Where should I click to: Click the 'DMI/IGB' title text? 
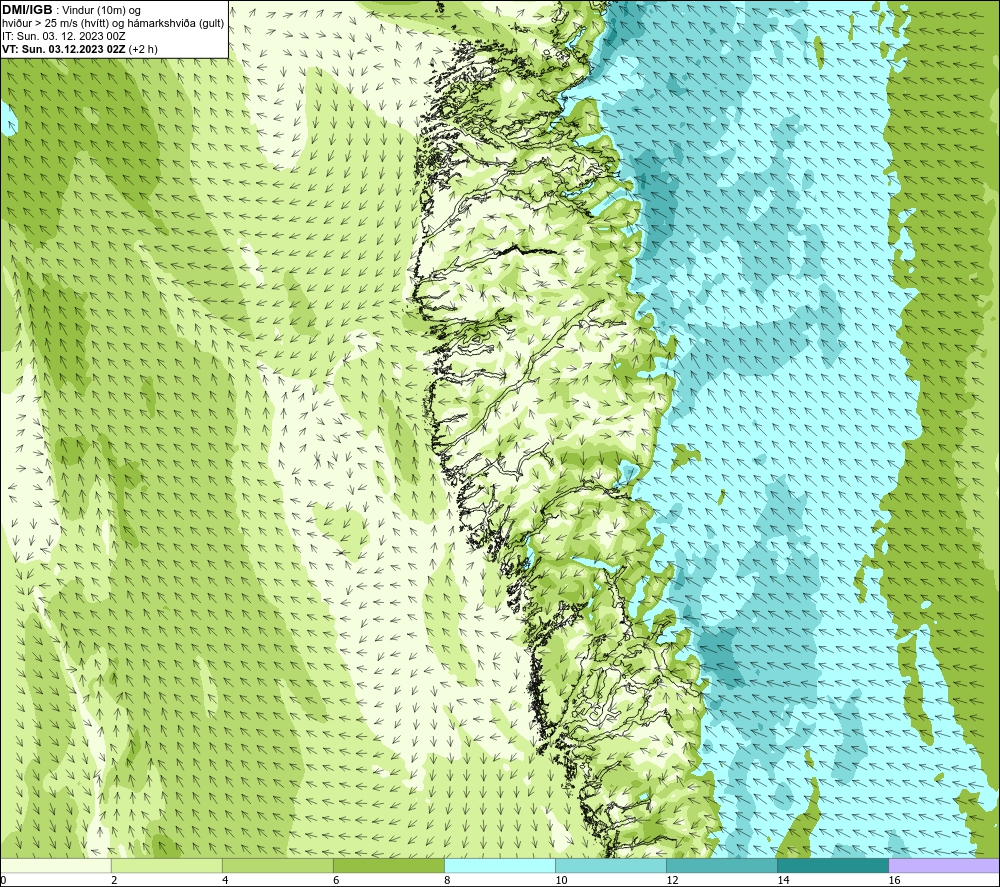(x=27, y=10)
